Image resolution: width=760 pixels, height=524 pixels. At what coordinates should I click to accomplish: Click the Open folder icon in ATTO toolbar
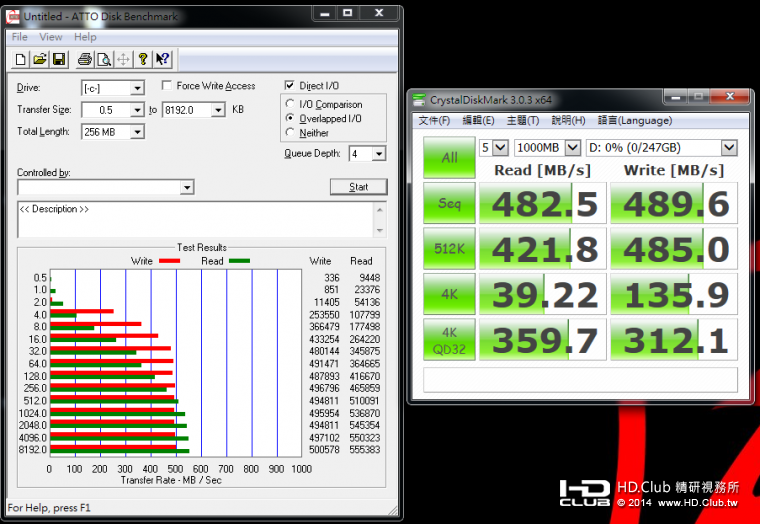(40, 60)
